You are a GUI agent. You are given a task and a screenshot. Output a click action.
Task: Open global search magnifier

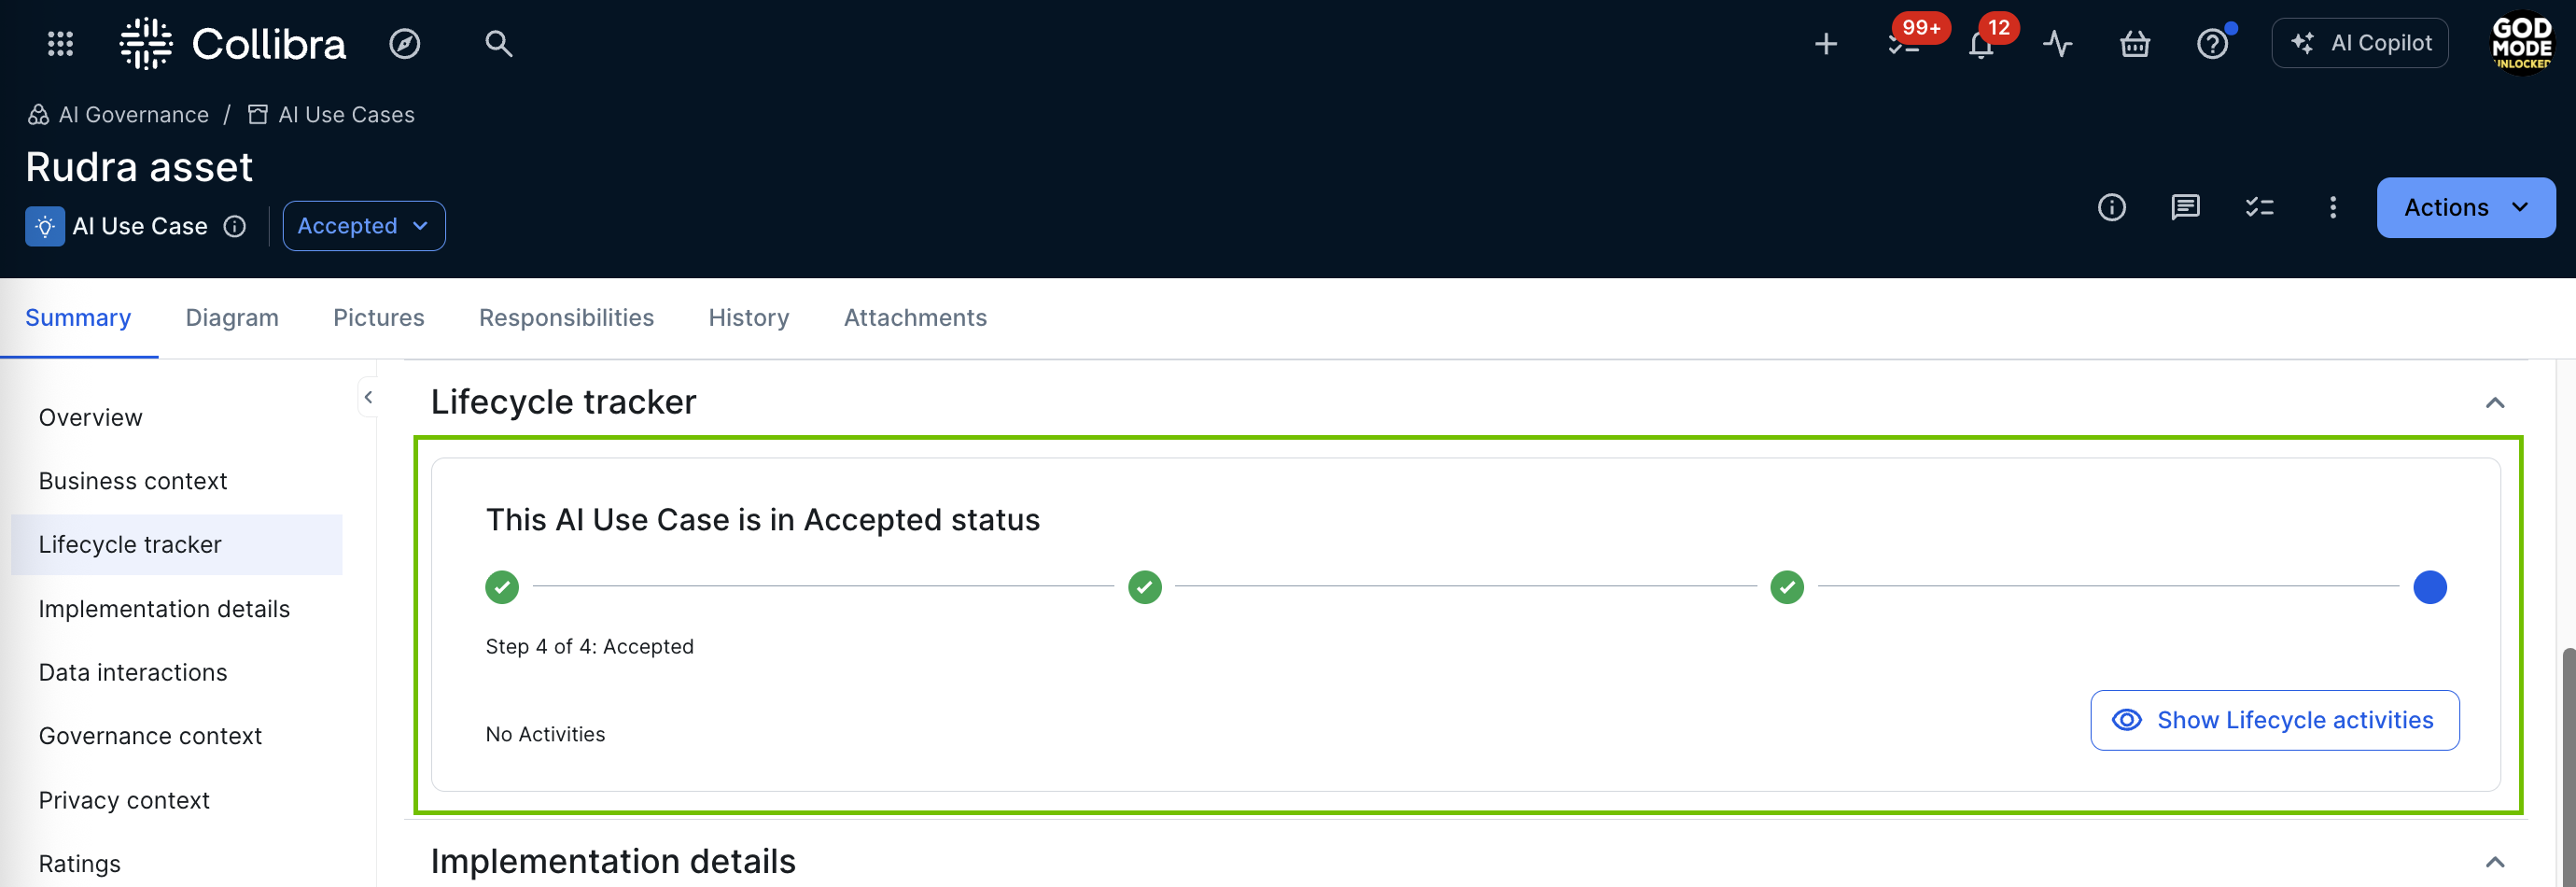tap(498, 44)
